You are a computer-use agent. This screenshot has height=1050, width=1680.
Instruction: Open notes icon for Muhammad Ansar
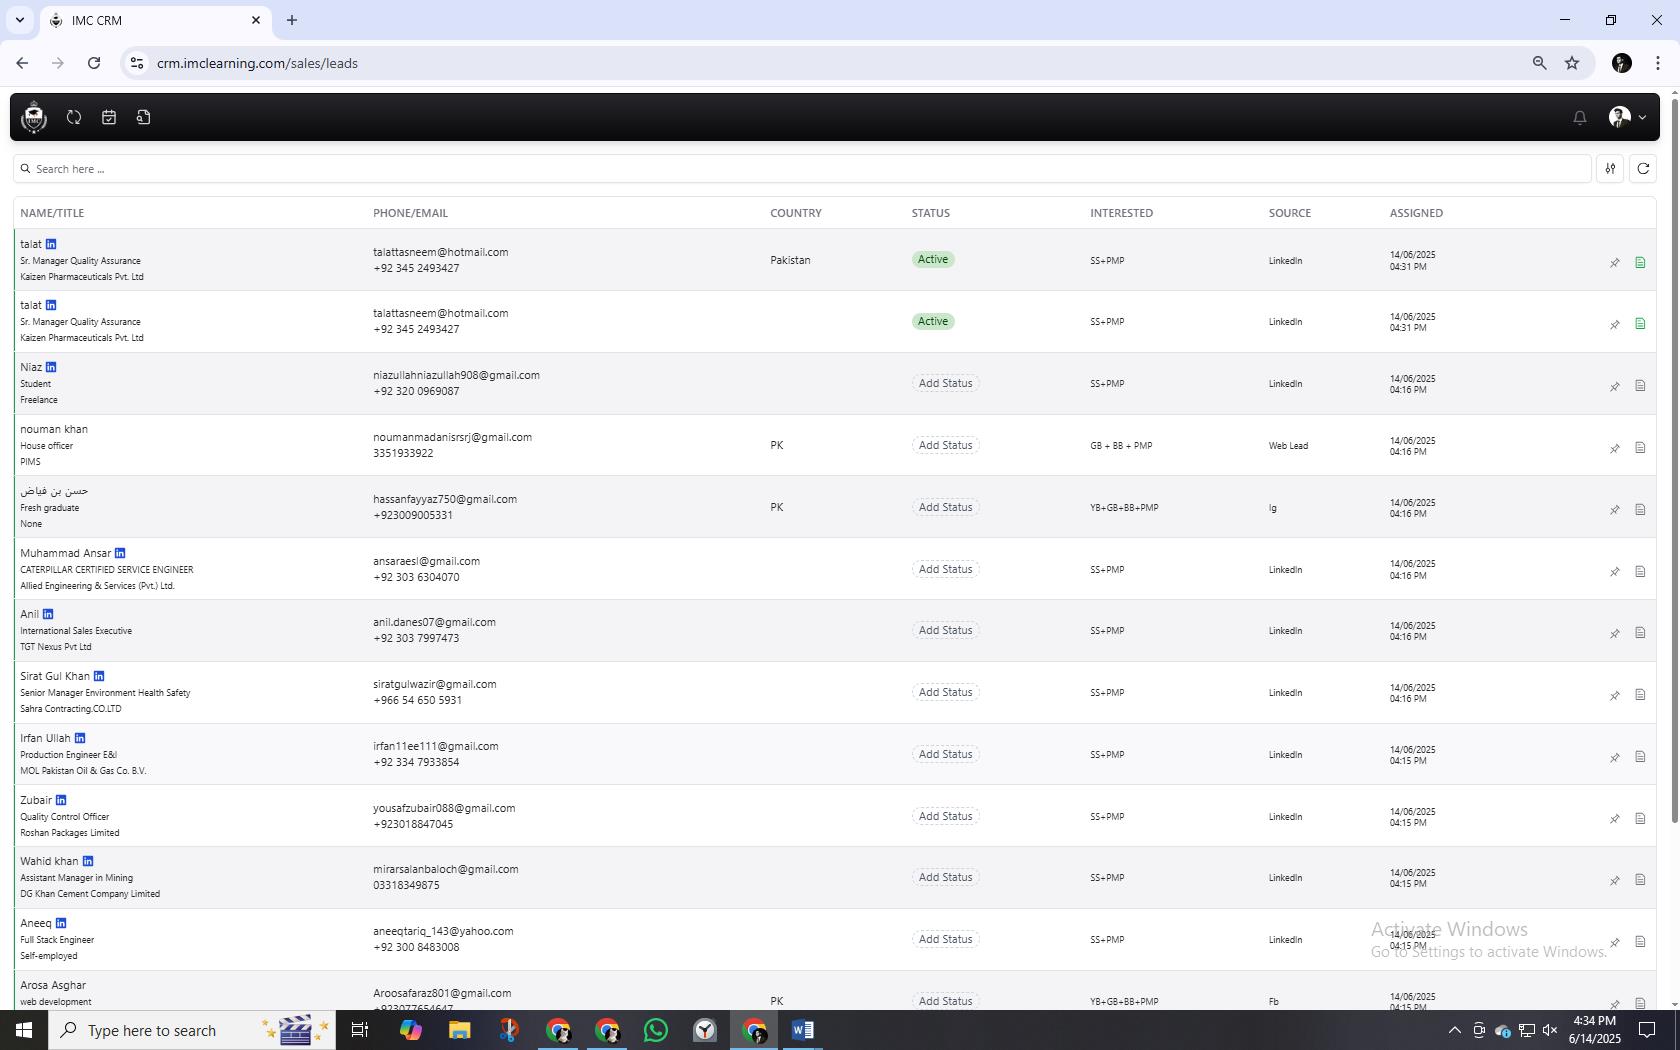point(1640,572)
